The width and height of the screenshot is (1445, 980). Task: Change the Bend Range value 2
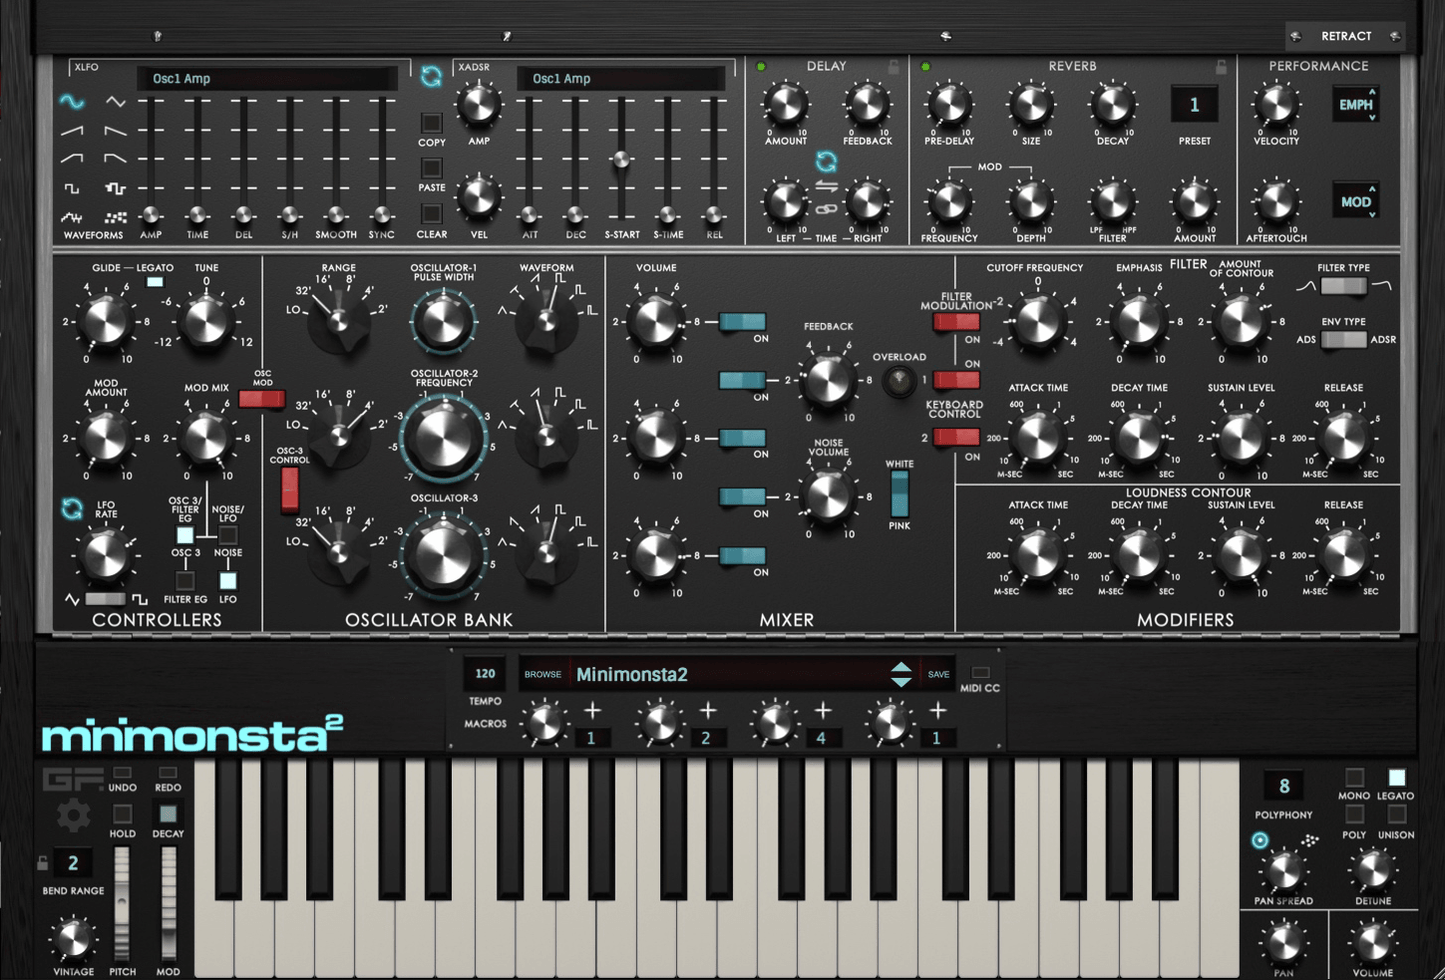coord(73,863)
